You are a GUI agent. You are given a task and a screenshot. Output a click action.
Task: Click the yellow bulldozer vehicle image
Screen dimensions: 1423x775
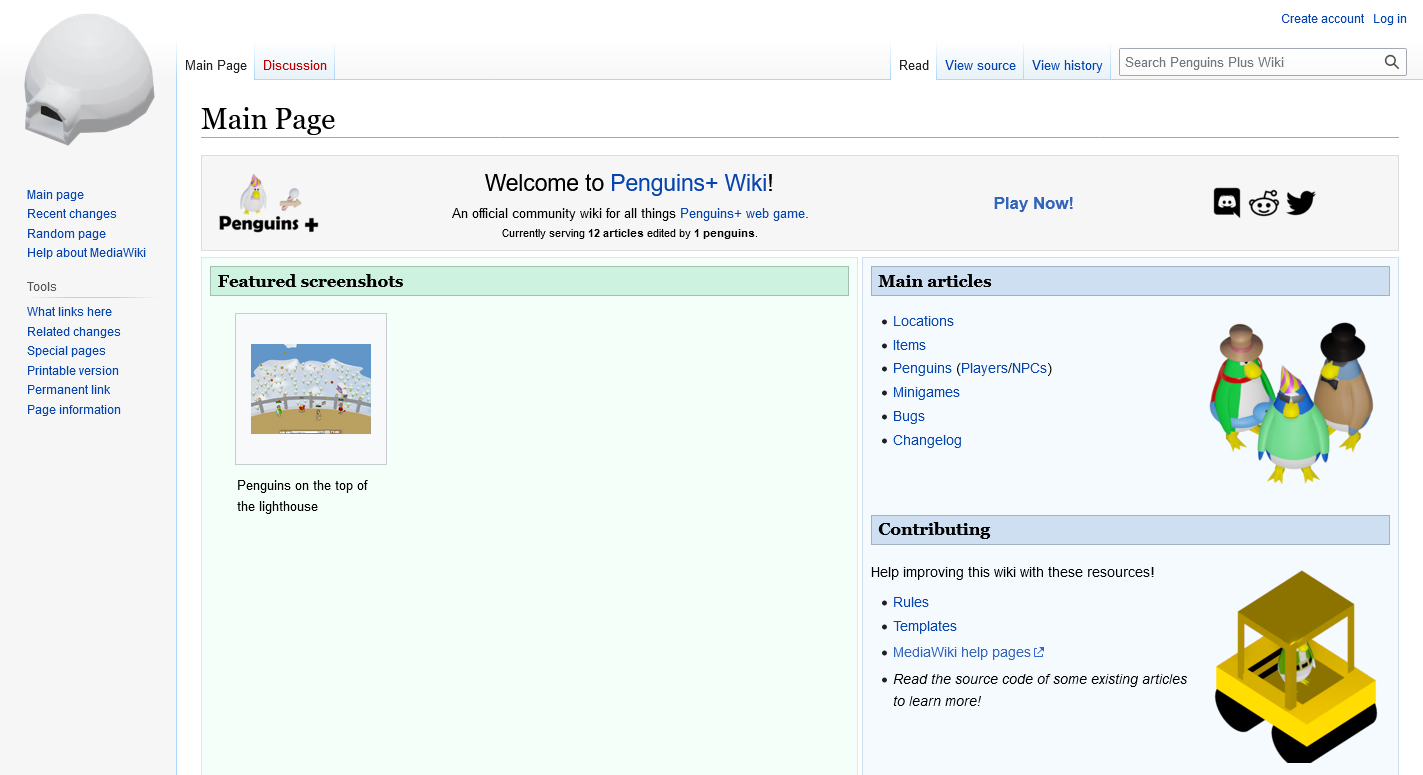tap(1296, 666)
